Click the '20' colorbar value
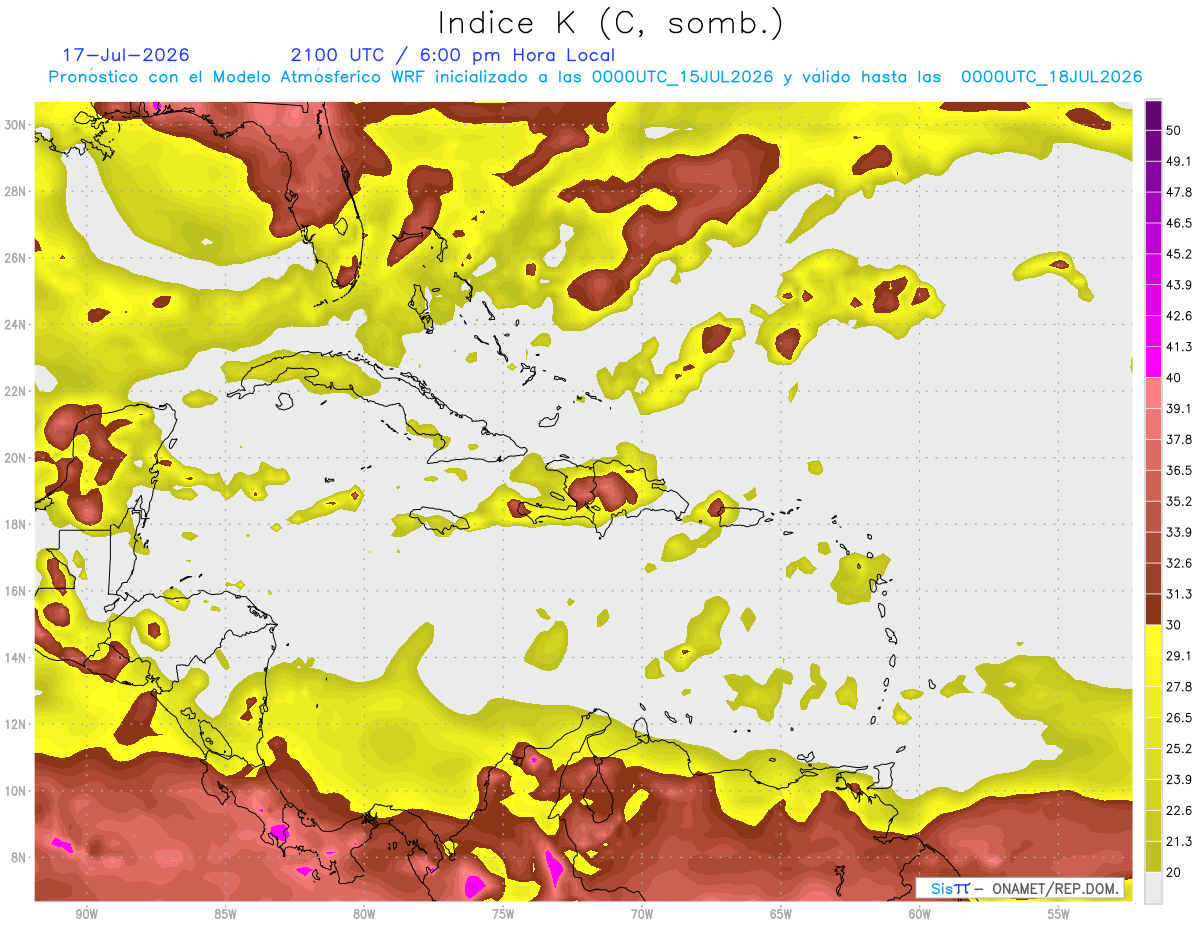This screenshot has width=1200, height=927. [x=1174, y=872]
